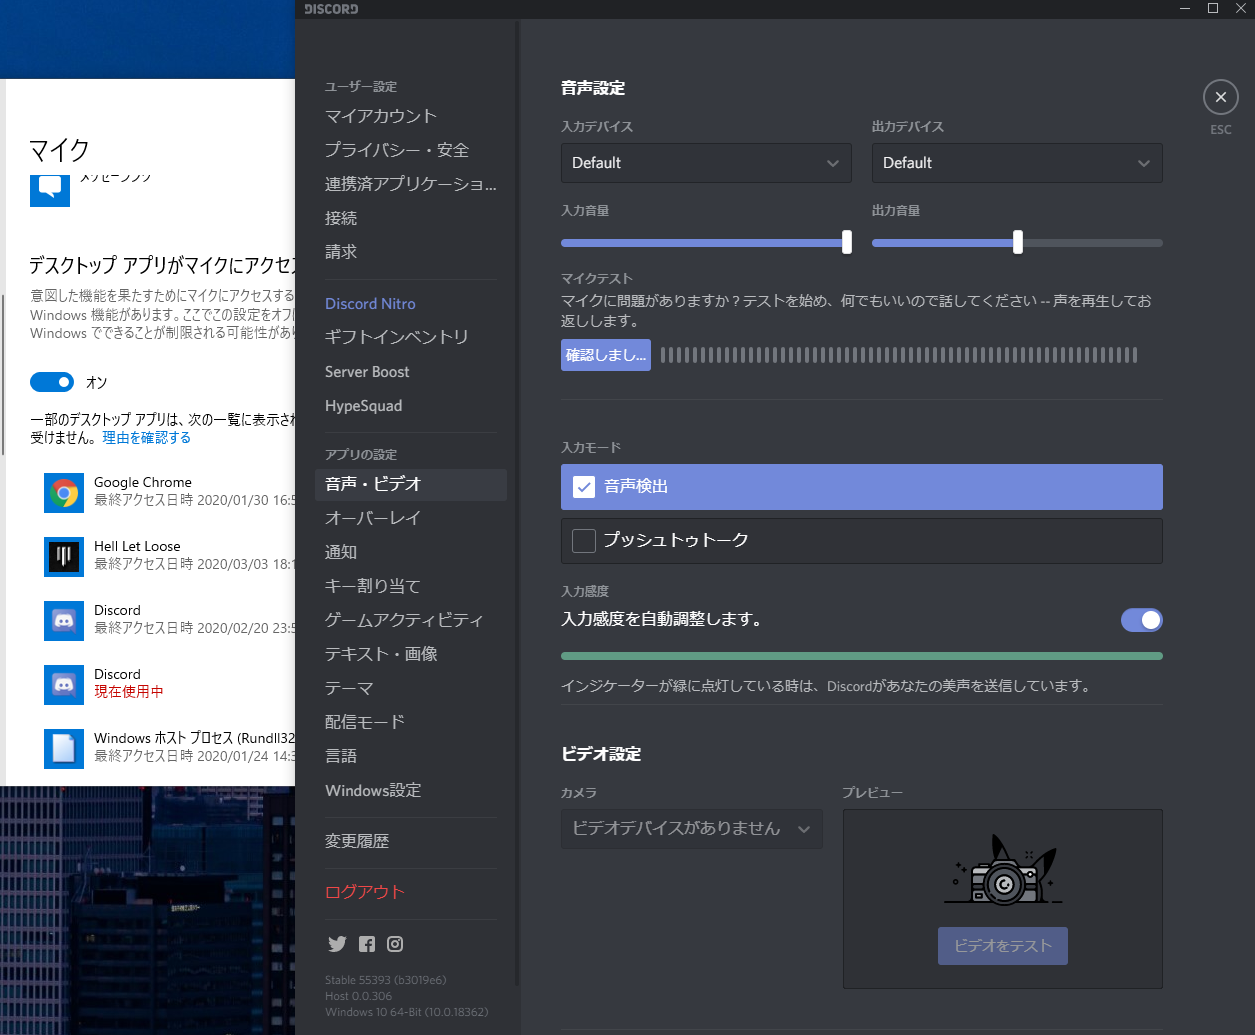This screenshot has height=1035, width=1255.
Task: Click the Hell Let Loose app name
Action: pos(137,546)
